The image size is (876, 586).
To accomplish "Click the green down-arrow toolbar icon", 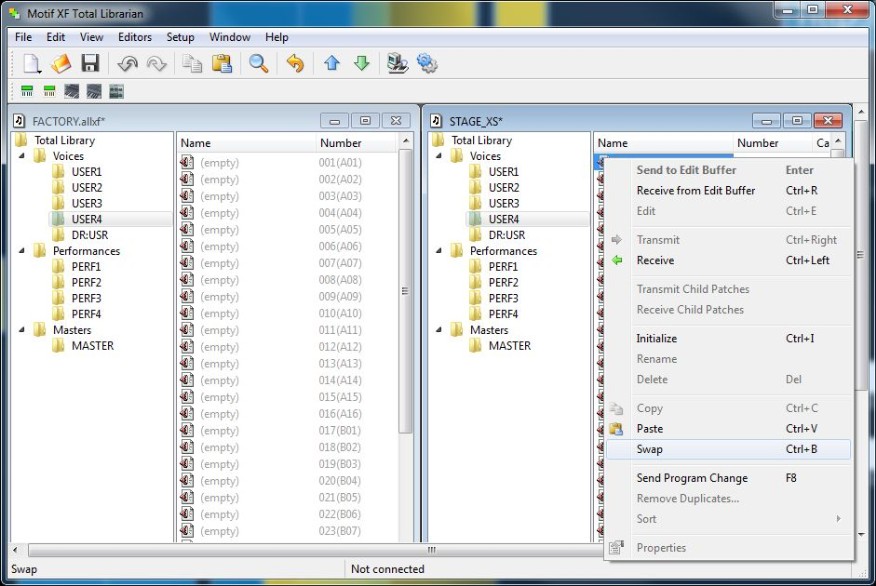I will point(361,63).
